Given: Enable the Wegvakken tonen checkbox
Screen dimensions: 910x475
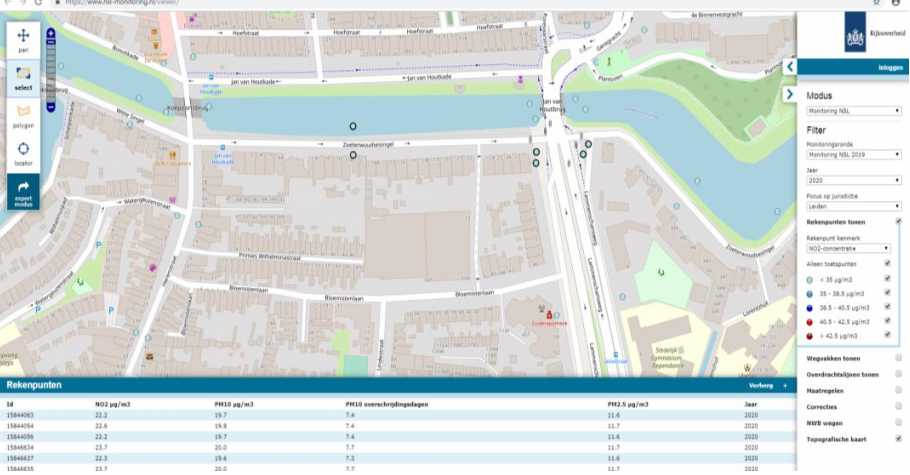Looking at the screenshot, I should point(898,358).
